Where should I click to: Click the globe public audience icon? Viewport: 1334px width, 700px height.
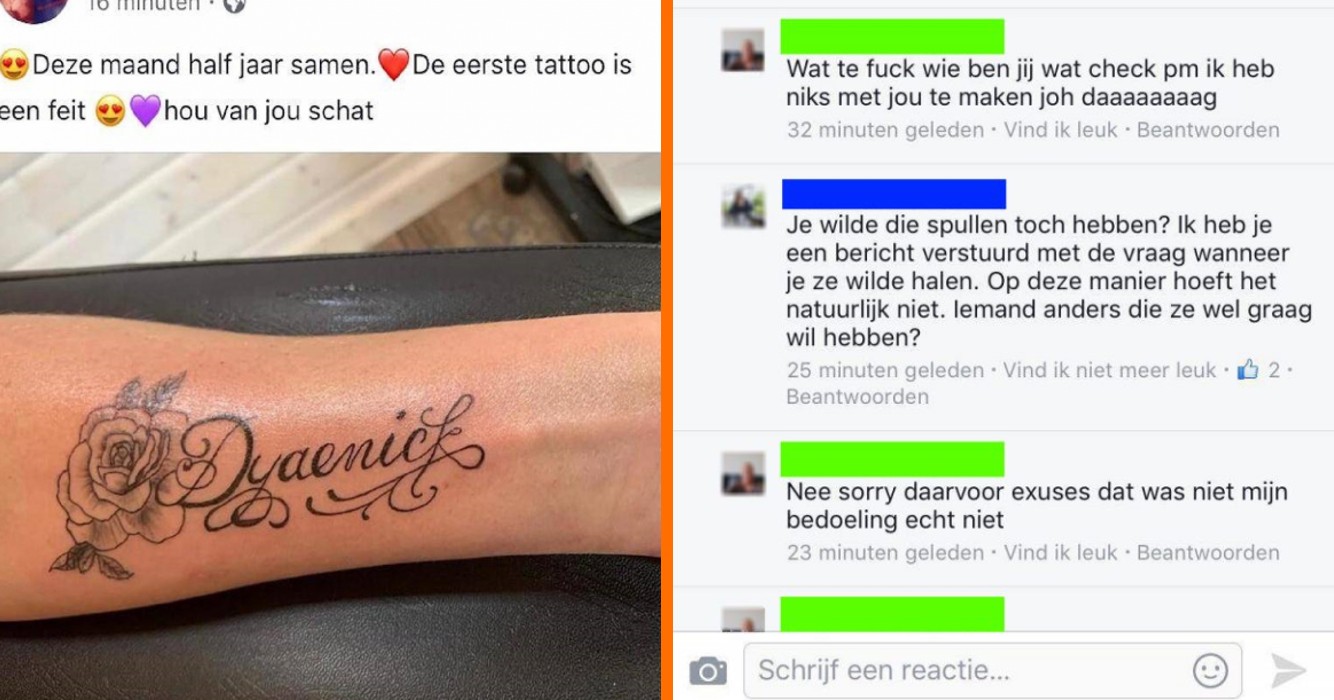[234, 5]
